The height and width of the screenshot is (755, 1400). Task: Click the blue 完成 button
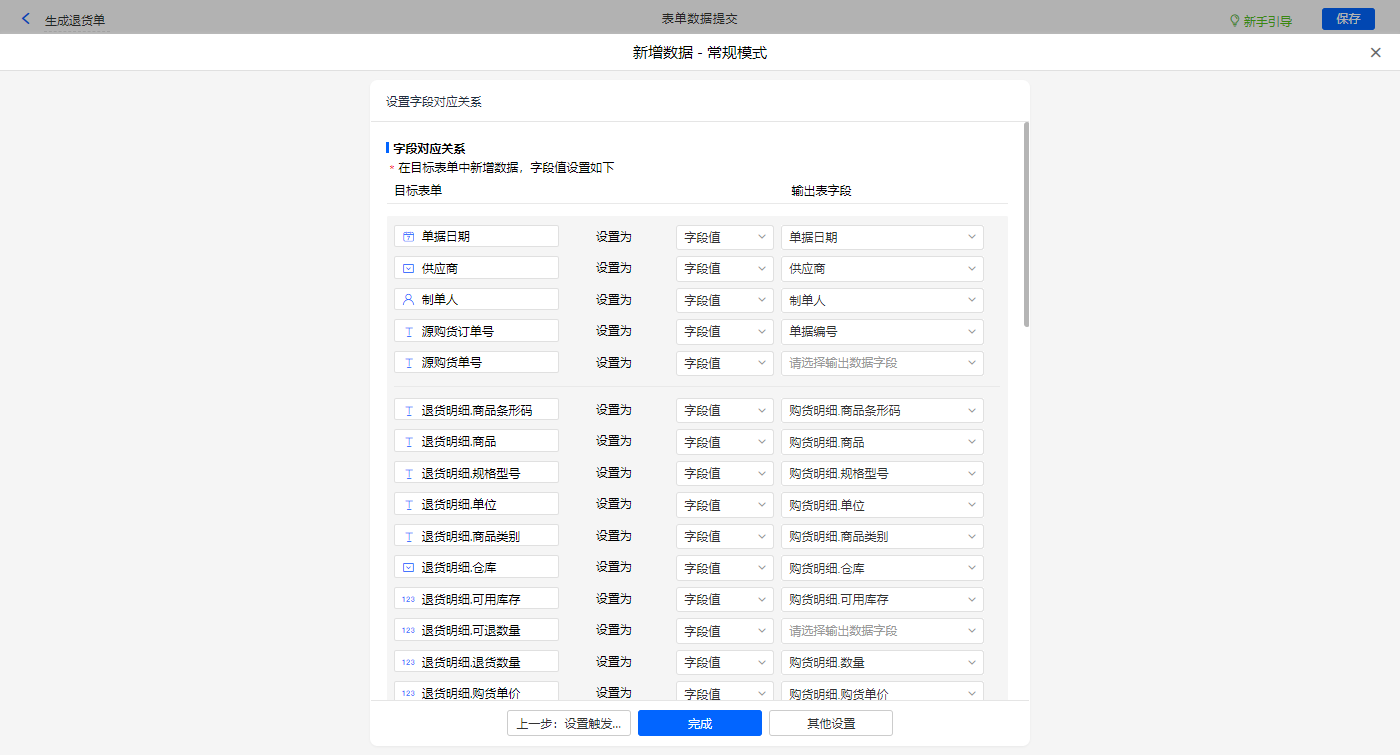699,723
